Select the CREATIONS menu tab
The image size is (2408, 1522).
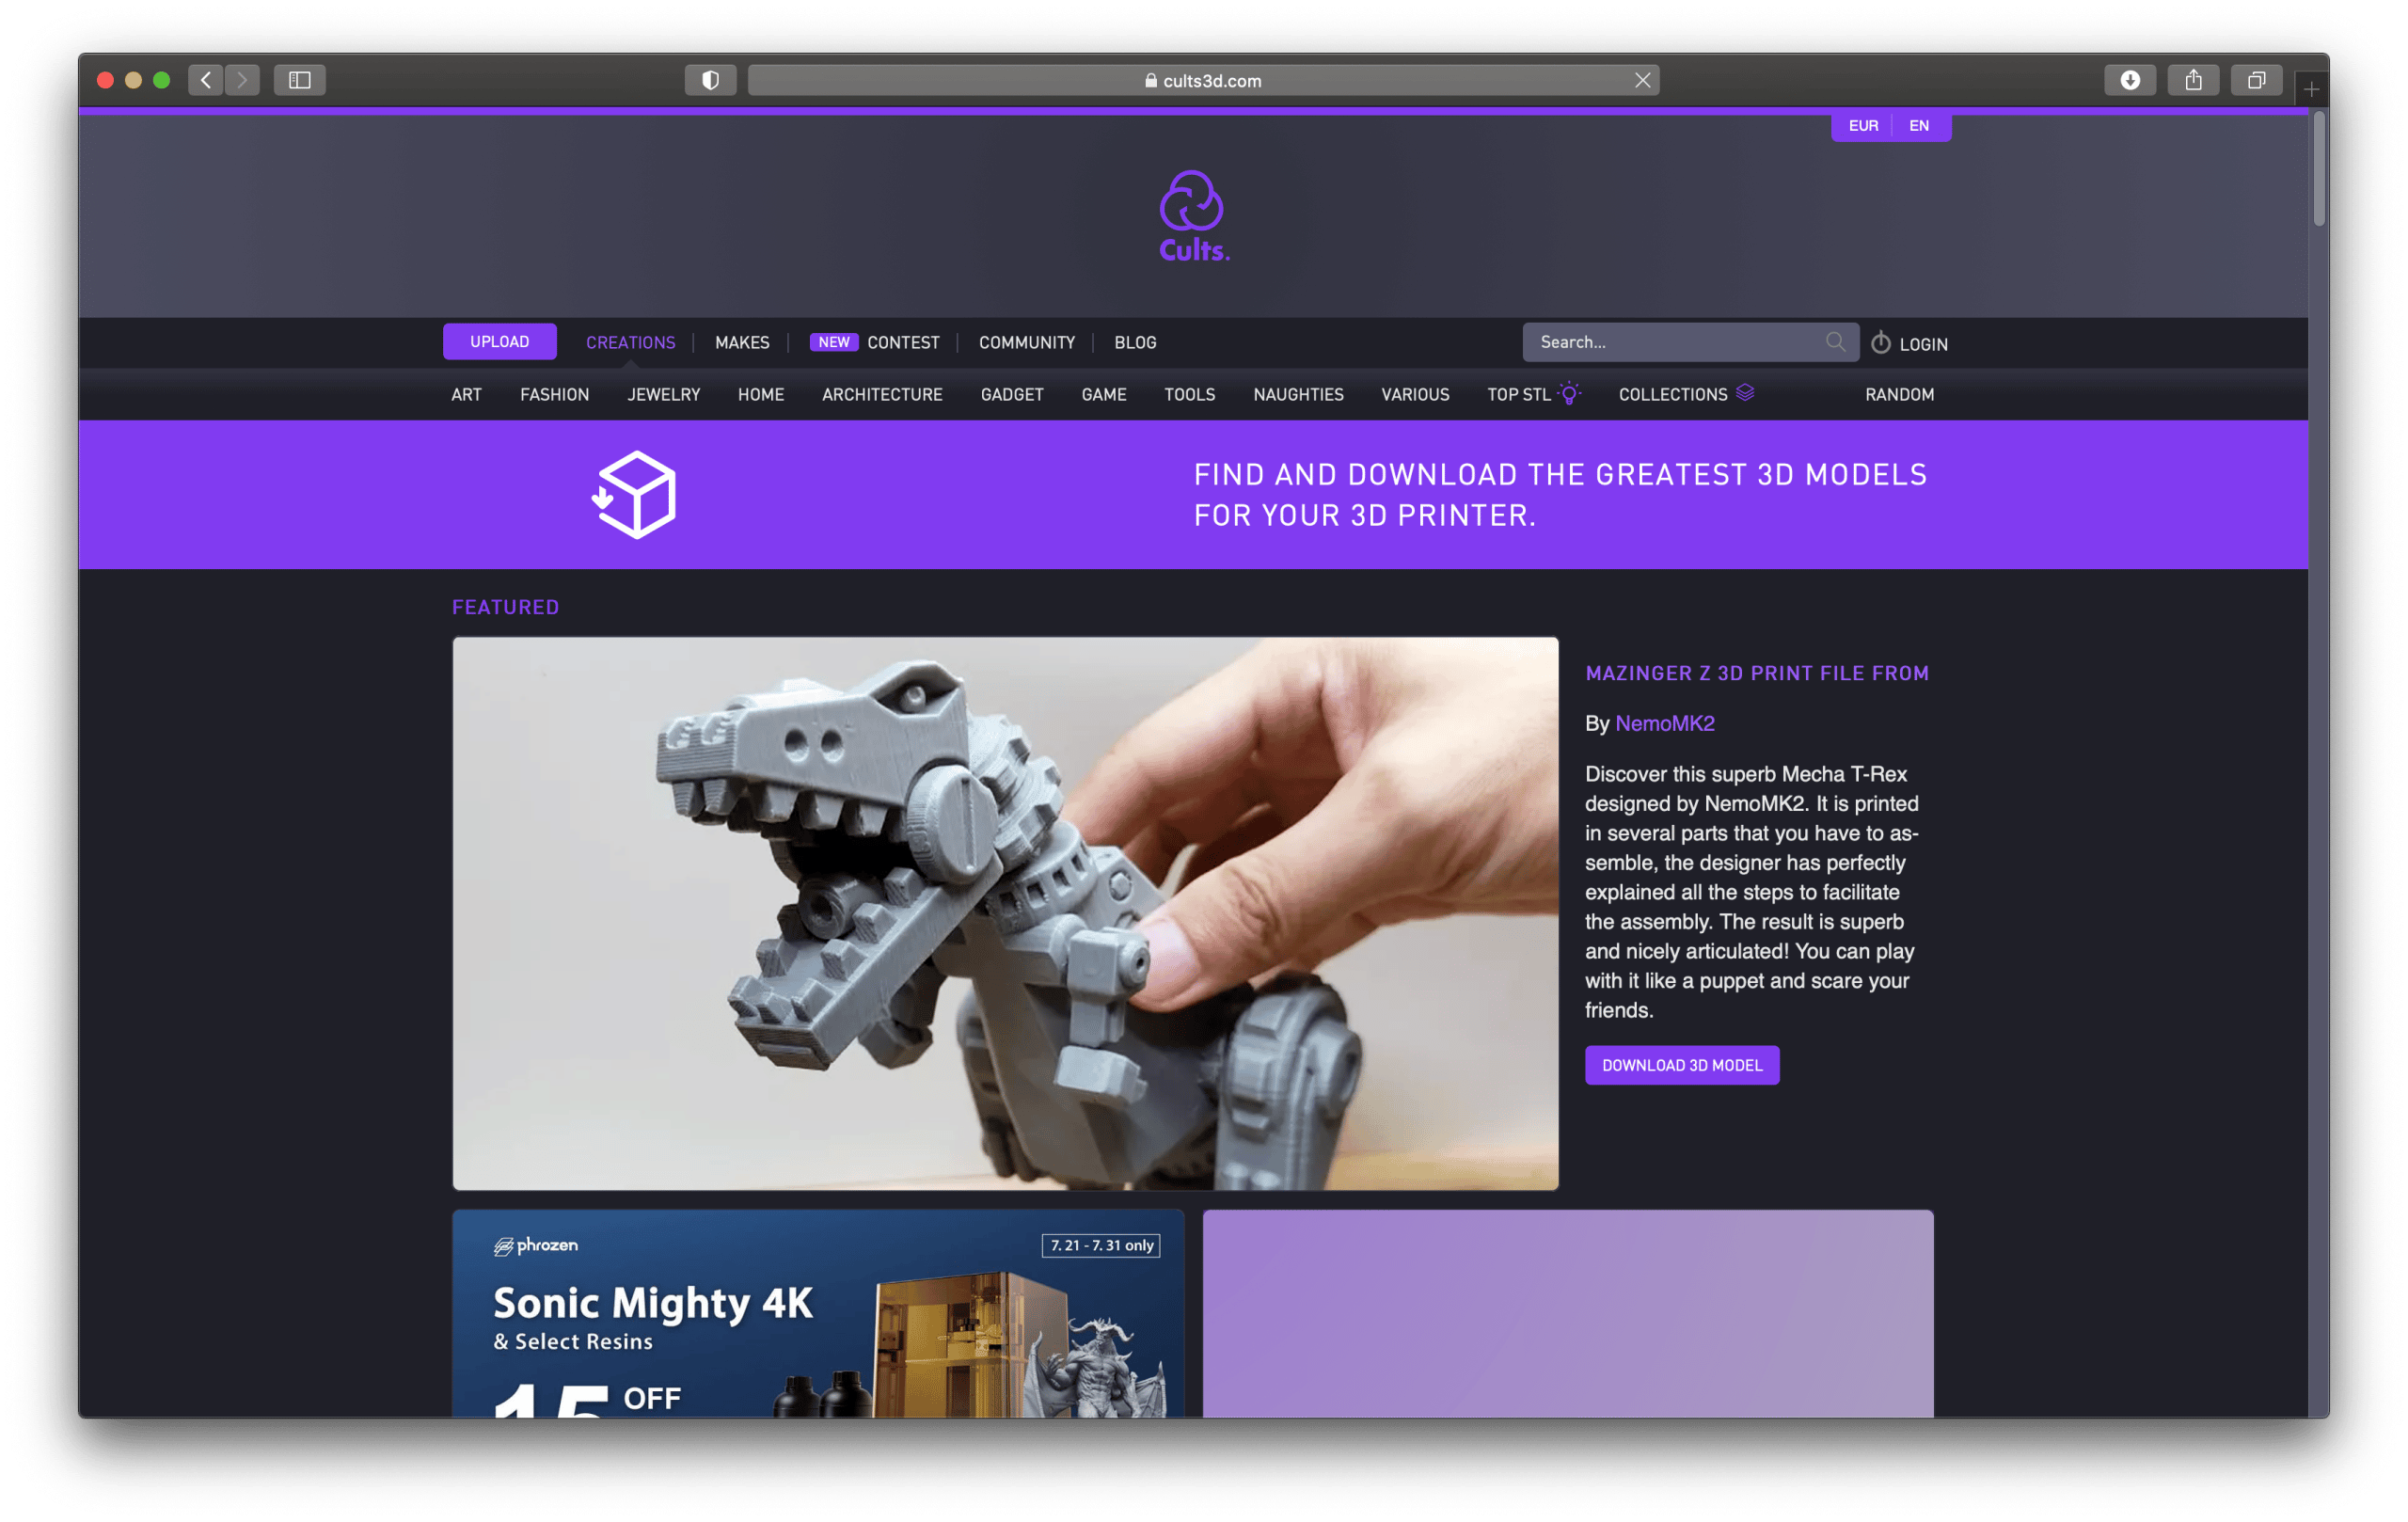[631, 343]
